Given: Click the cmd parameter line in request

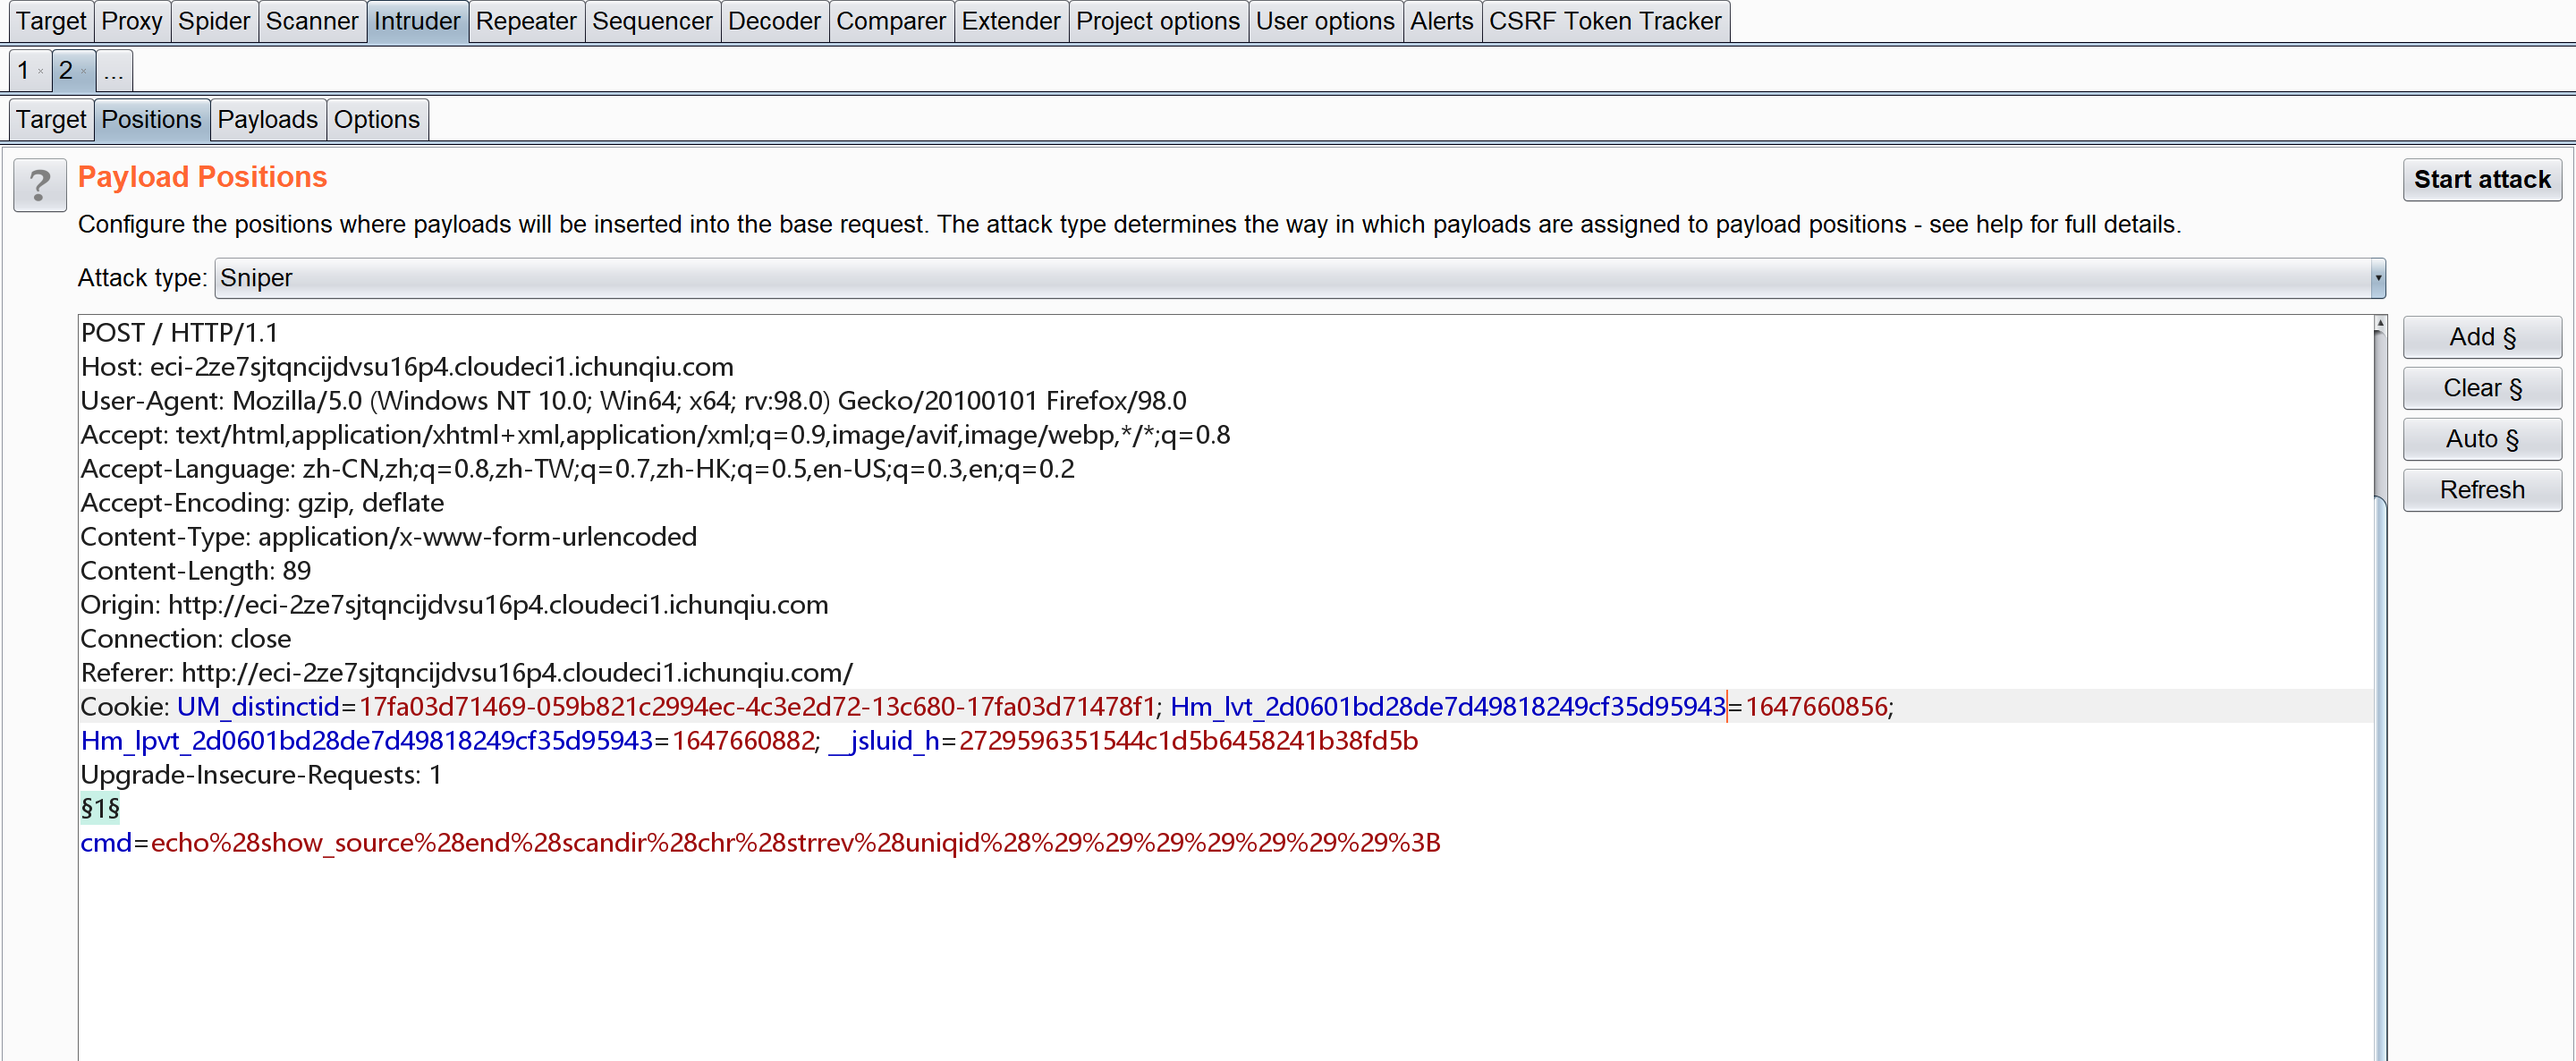Looking at the screenshot, I should pyautogui.click(x=759, y=843).
